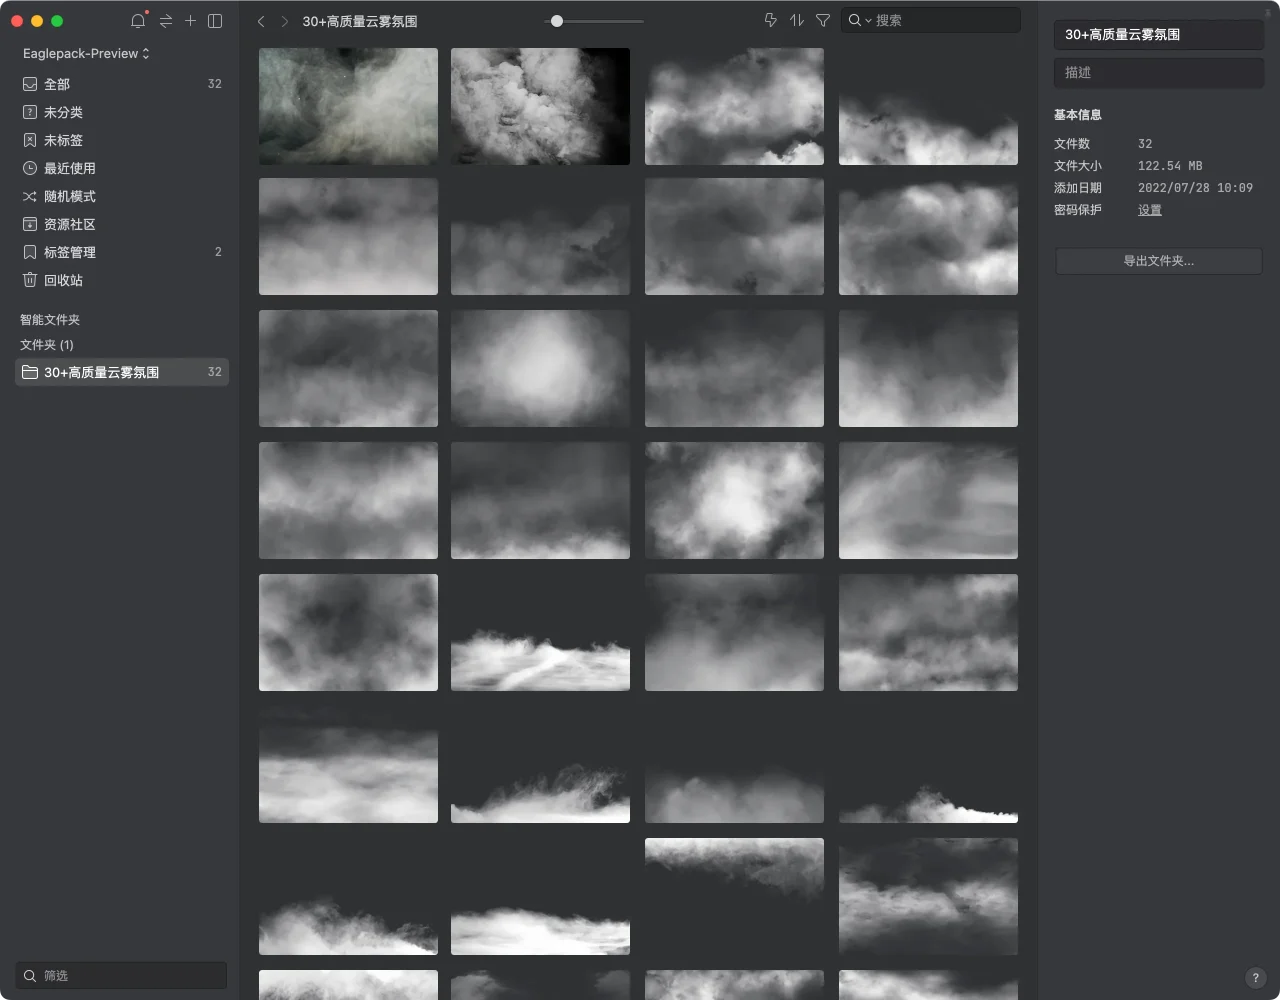Open the help question mark button
This screenshot has height=1000, width=1280.
coord(1256,978)
